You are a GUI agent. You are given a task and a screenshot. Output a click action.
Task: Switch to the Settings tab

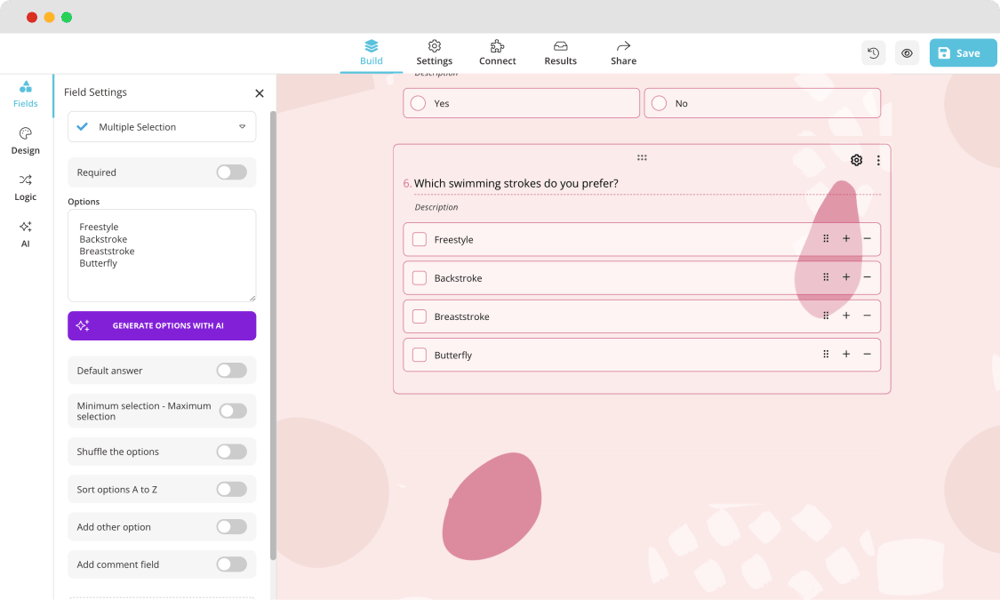pyautogui.click(x=434, y=52)
